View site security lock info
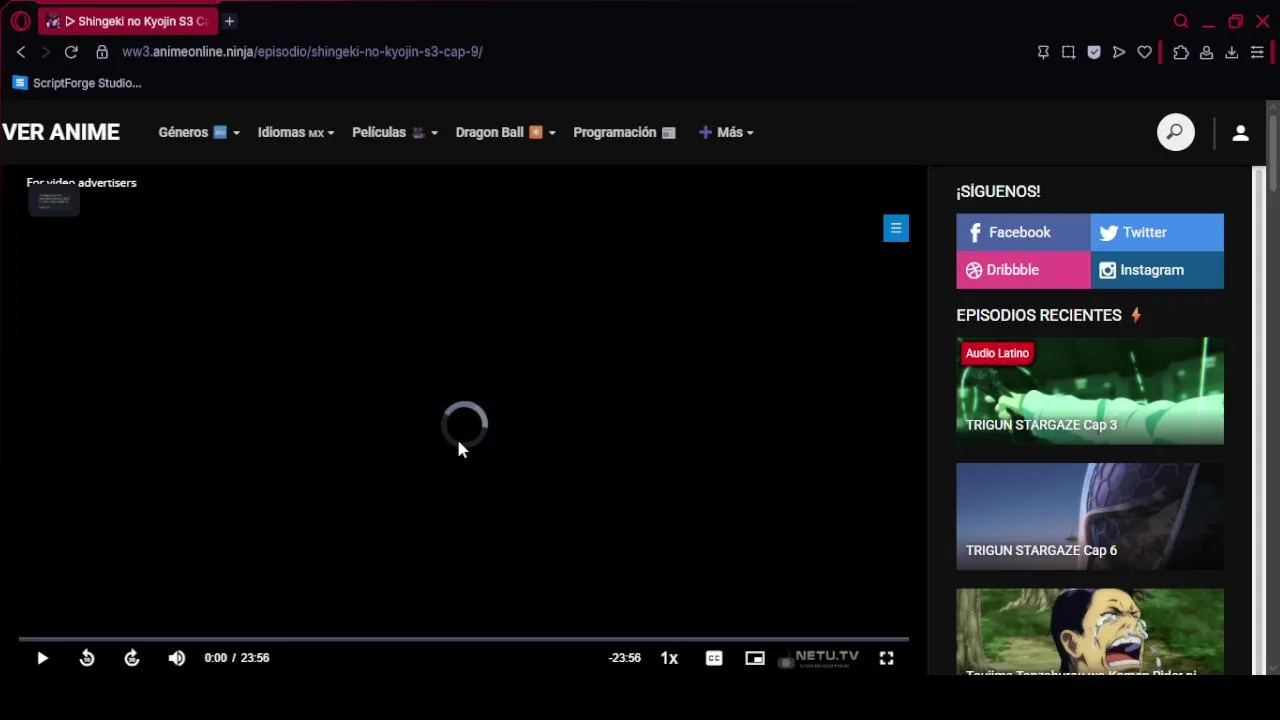Image resolution: width=1280 pixels, height=720 pixels. coord(102,52)
